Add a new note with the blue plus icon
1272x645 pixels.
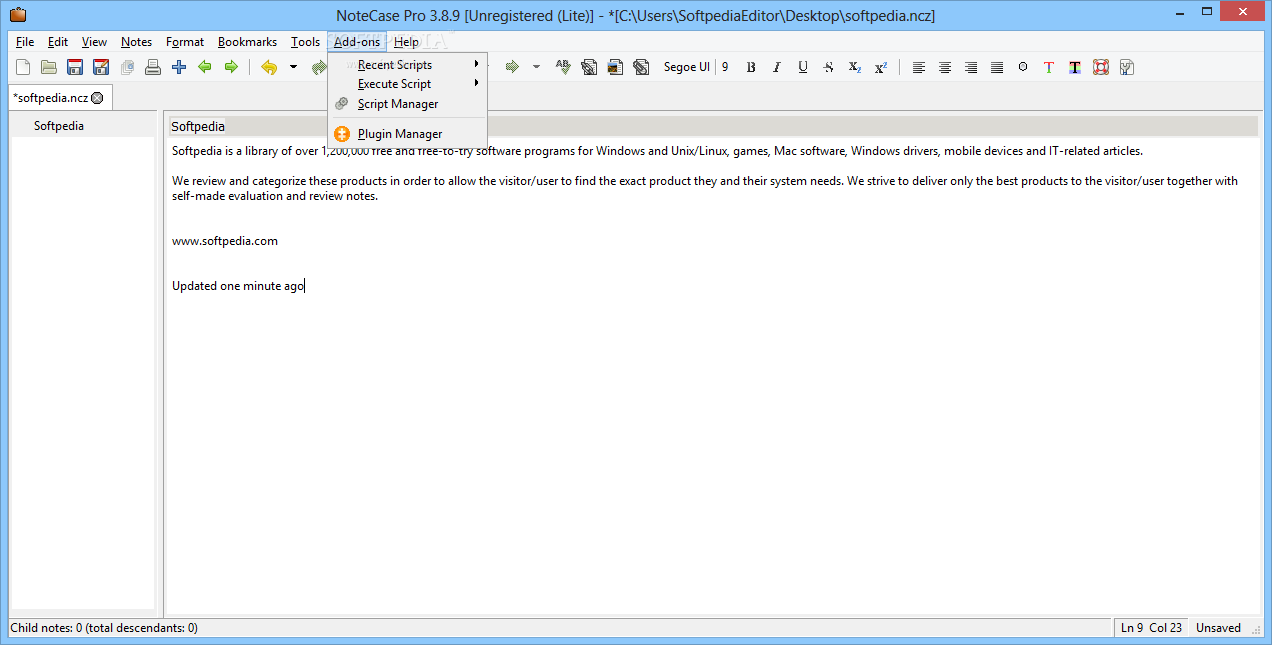pyautogui.click(x=179, y=67)
